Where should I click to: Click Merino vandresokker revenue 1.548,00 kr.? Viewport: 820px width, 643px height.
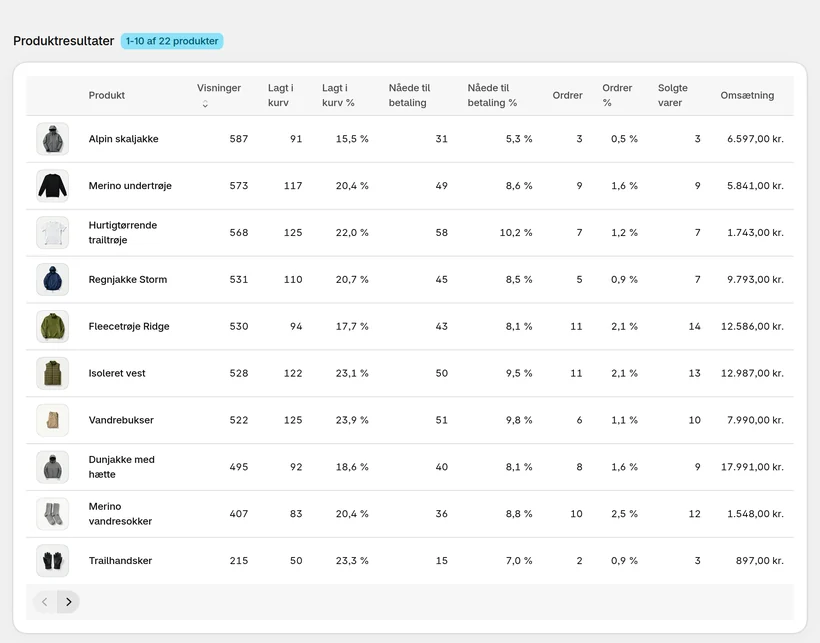pos(755,514)
